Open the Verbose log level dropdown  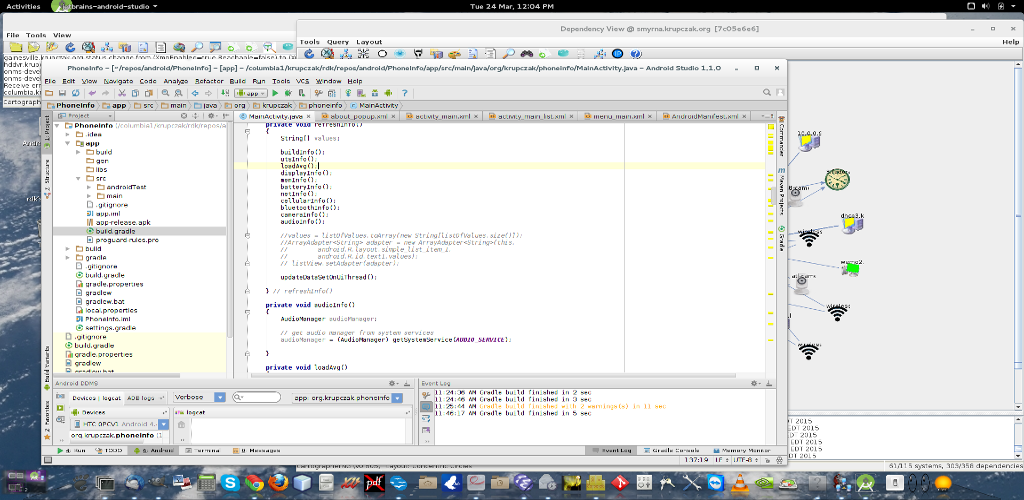[196, 397]
